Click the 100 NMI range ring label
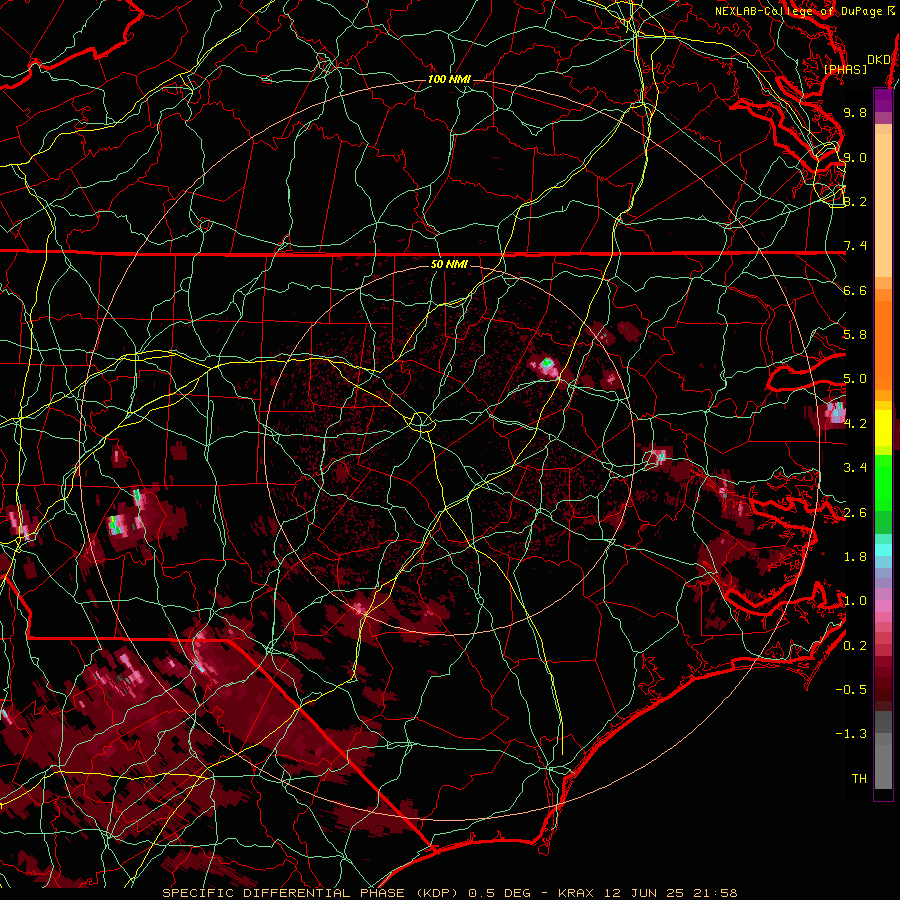The image size is (900, 900). 449,79
